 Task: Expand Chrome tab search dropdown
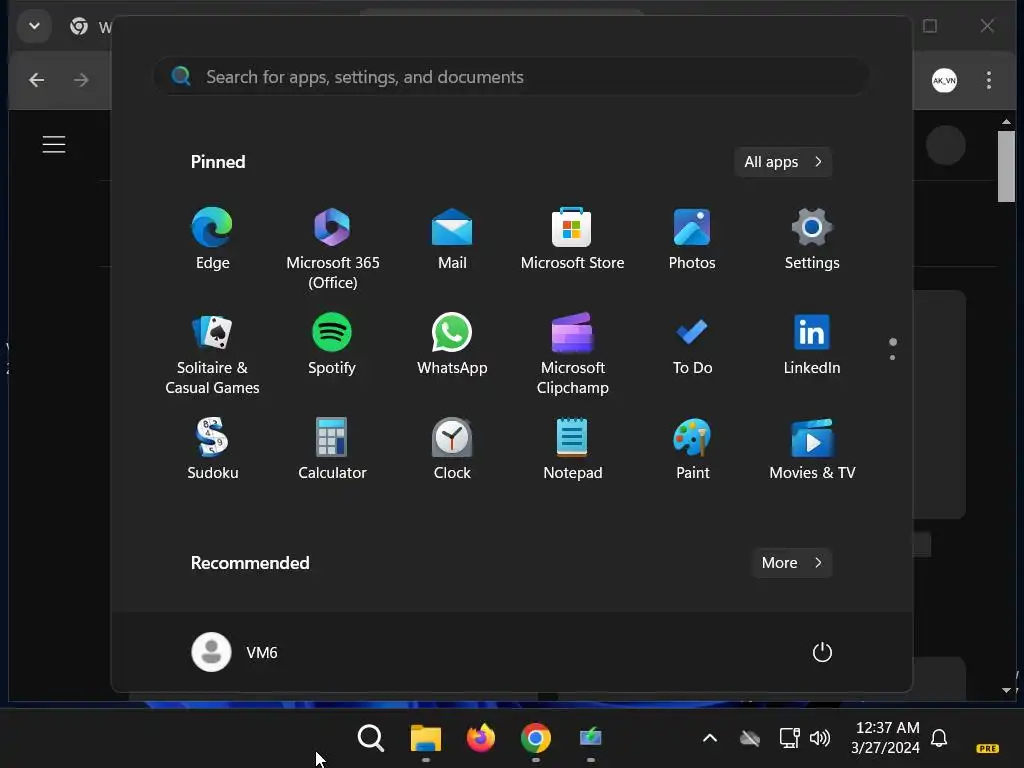34,26
